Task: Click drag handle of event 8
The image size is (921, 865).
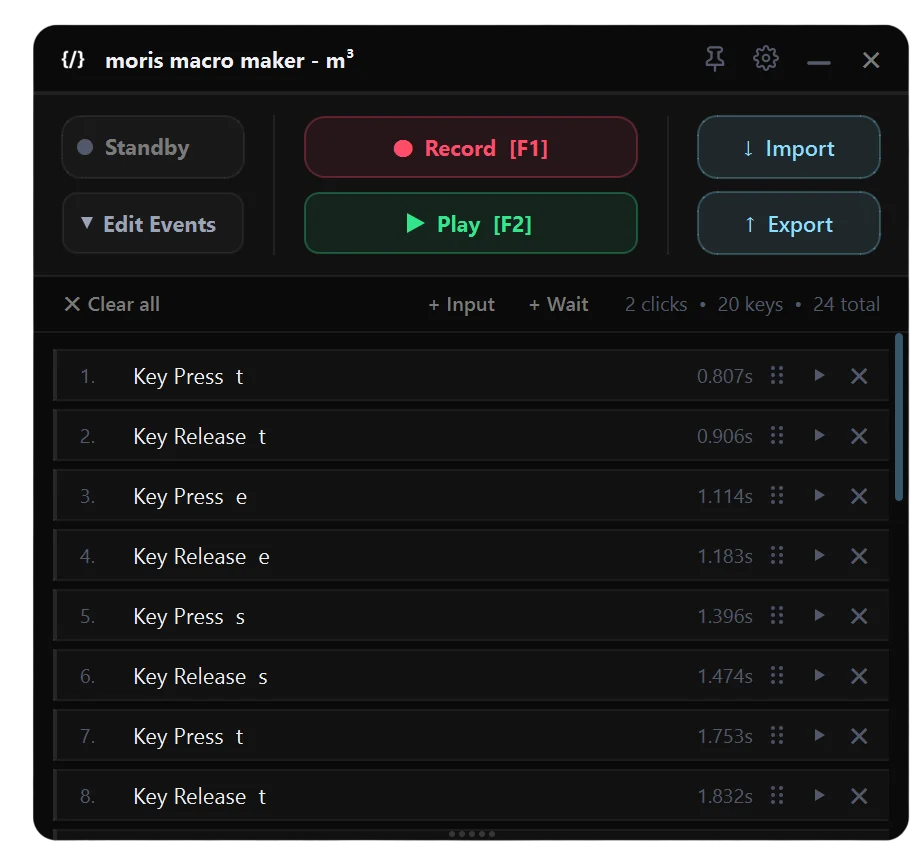Action: pos(777,796)
